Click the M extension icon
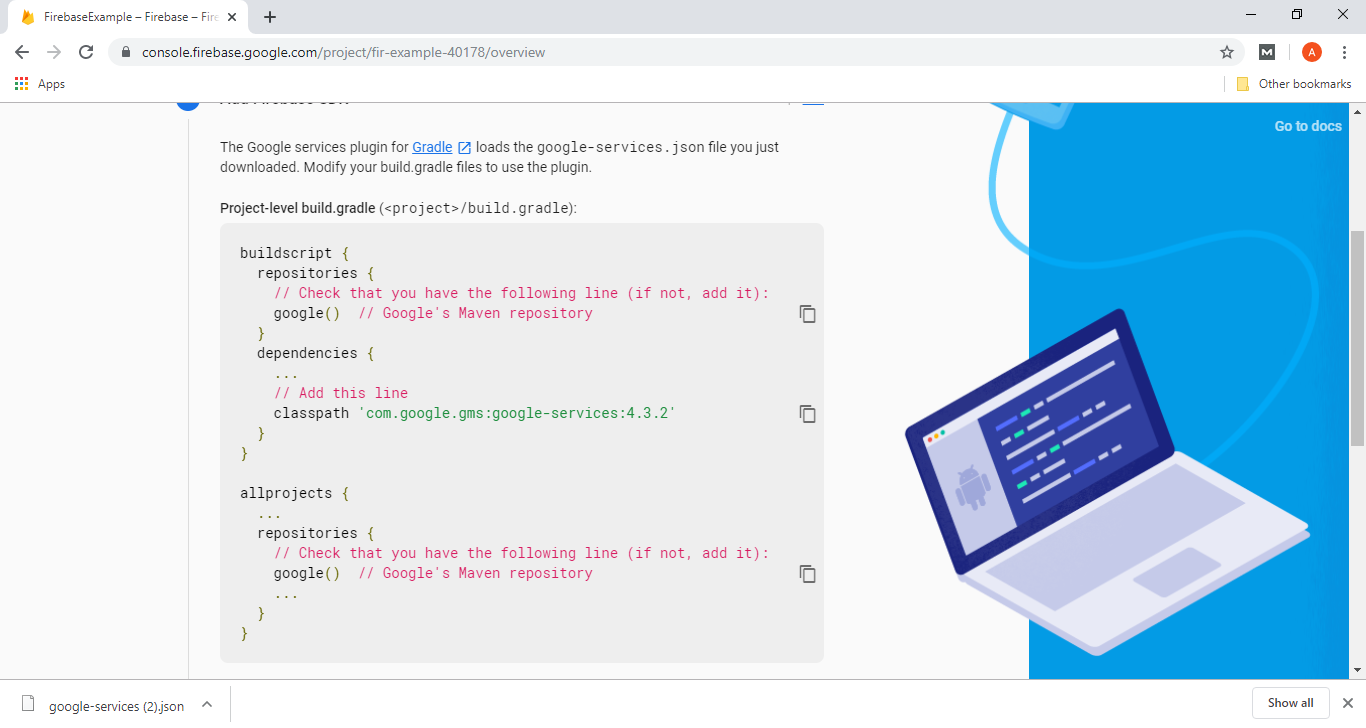 [1267, 52]
